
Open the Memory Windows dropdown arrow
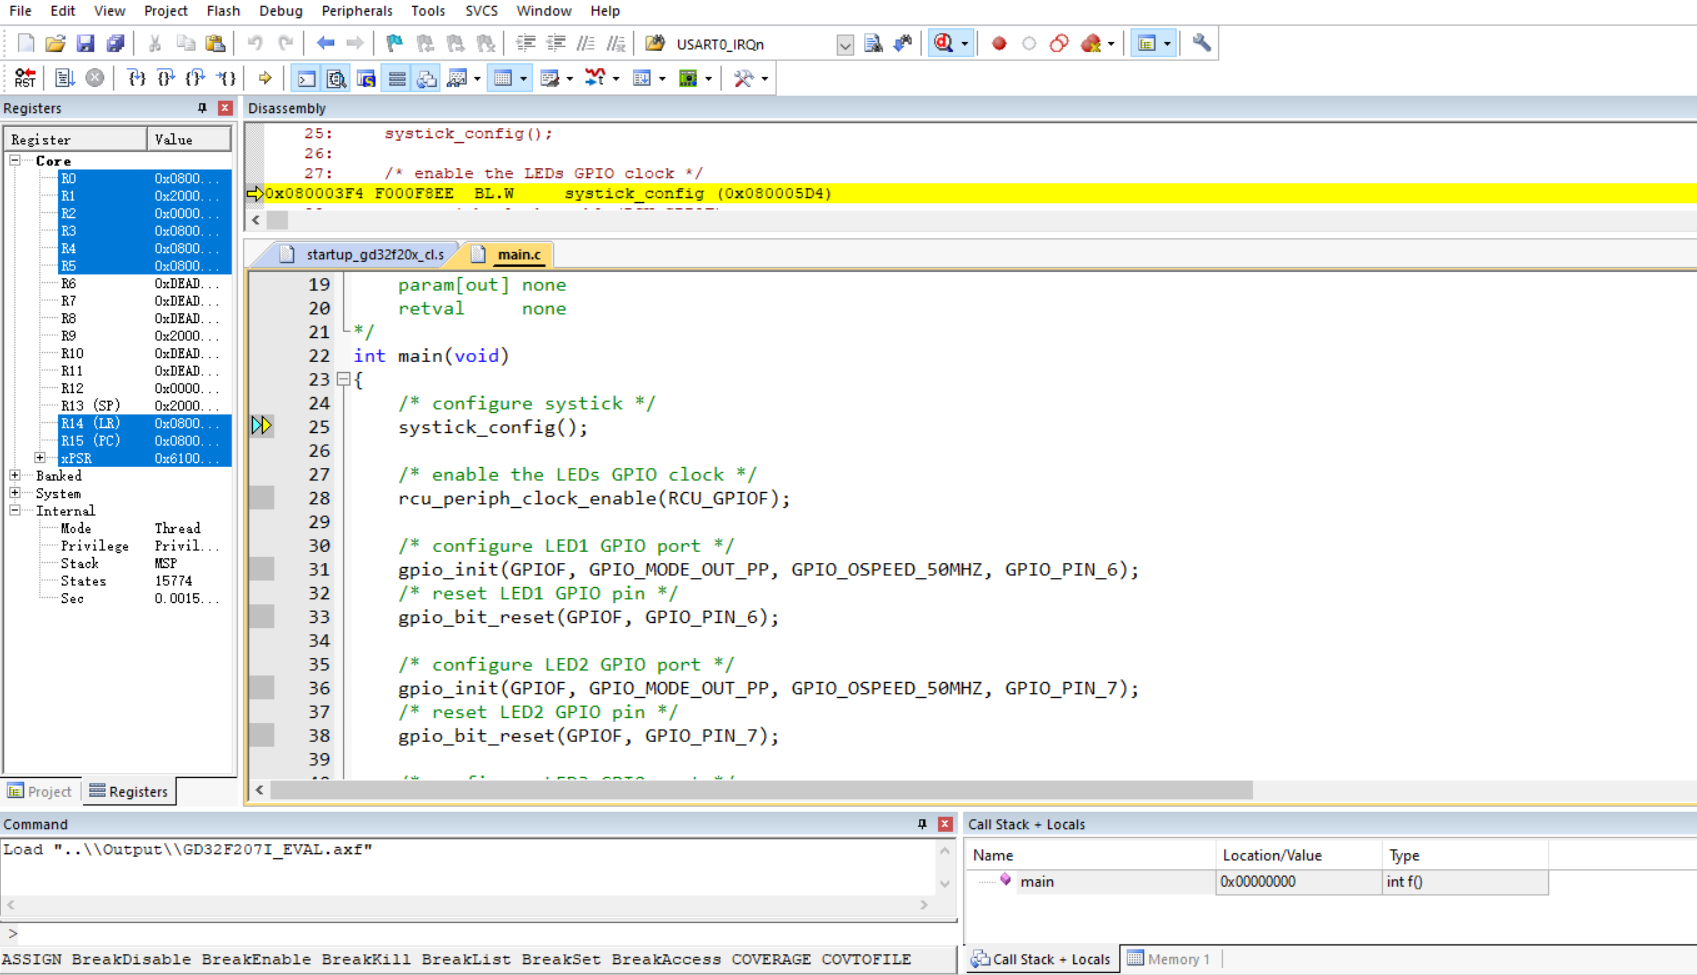pos(523,79)
